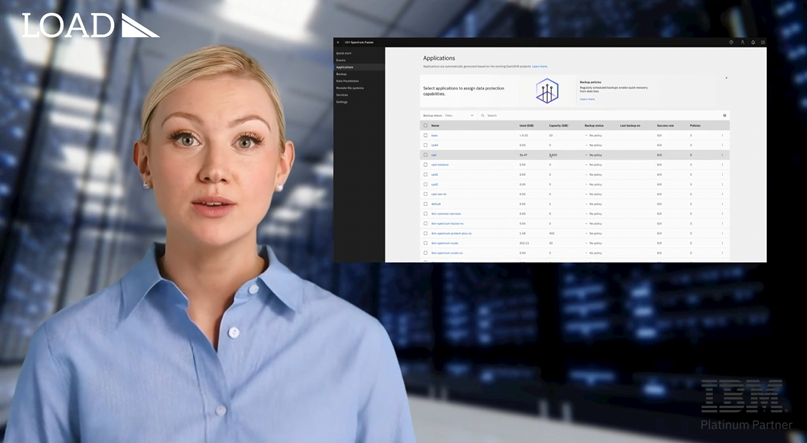Open Settings in the left sidebar
The width and height of the screenshot is (807, 443).
342,102
